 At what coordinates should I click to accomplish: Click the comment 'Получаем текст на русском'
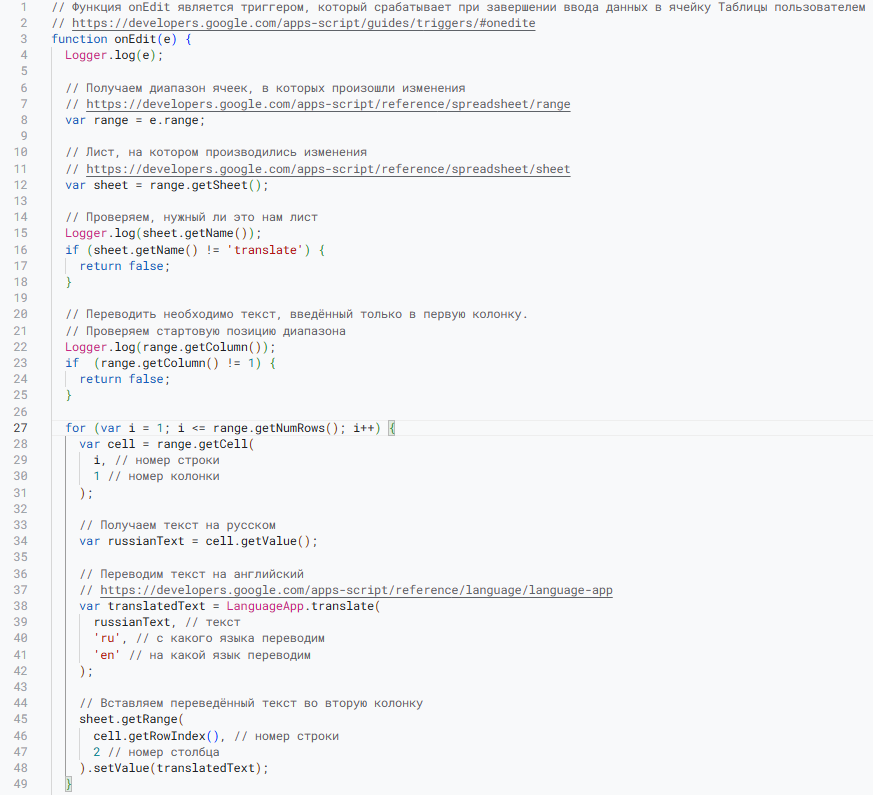[x=177, y=526]
